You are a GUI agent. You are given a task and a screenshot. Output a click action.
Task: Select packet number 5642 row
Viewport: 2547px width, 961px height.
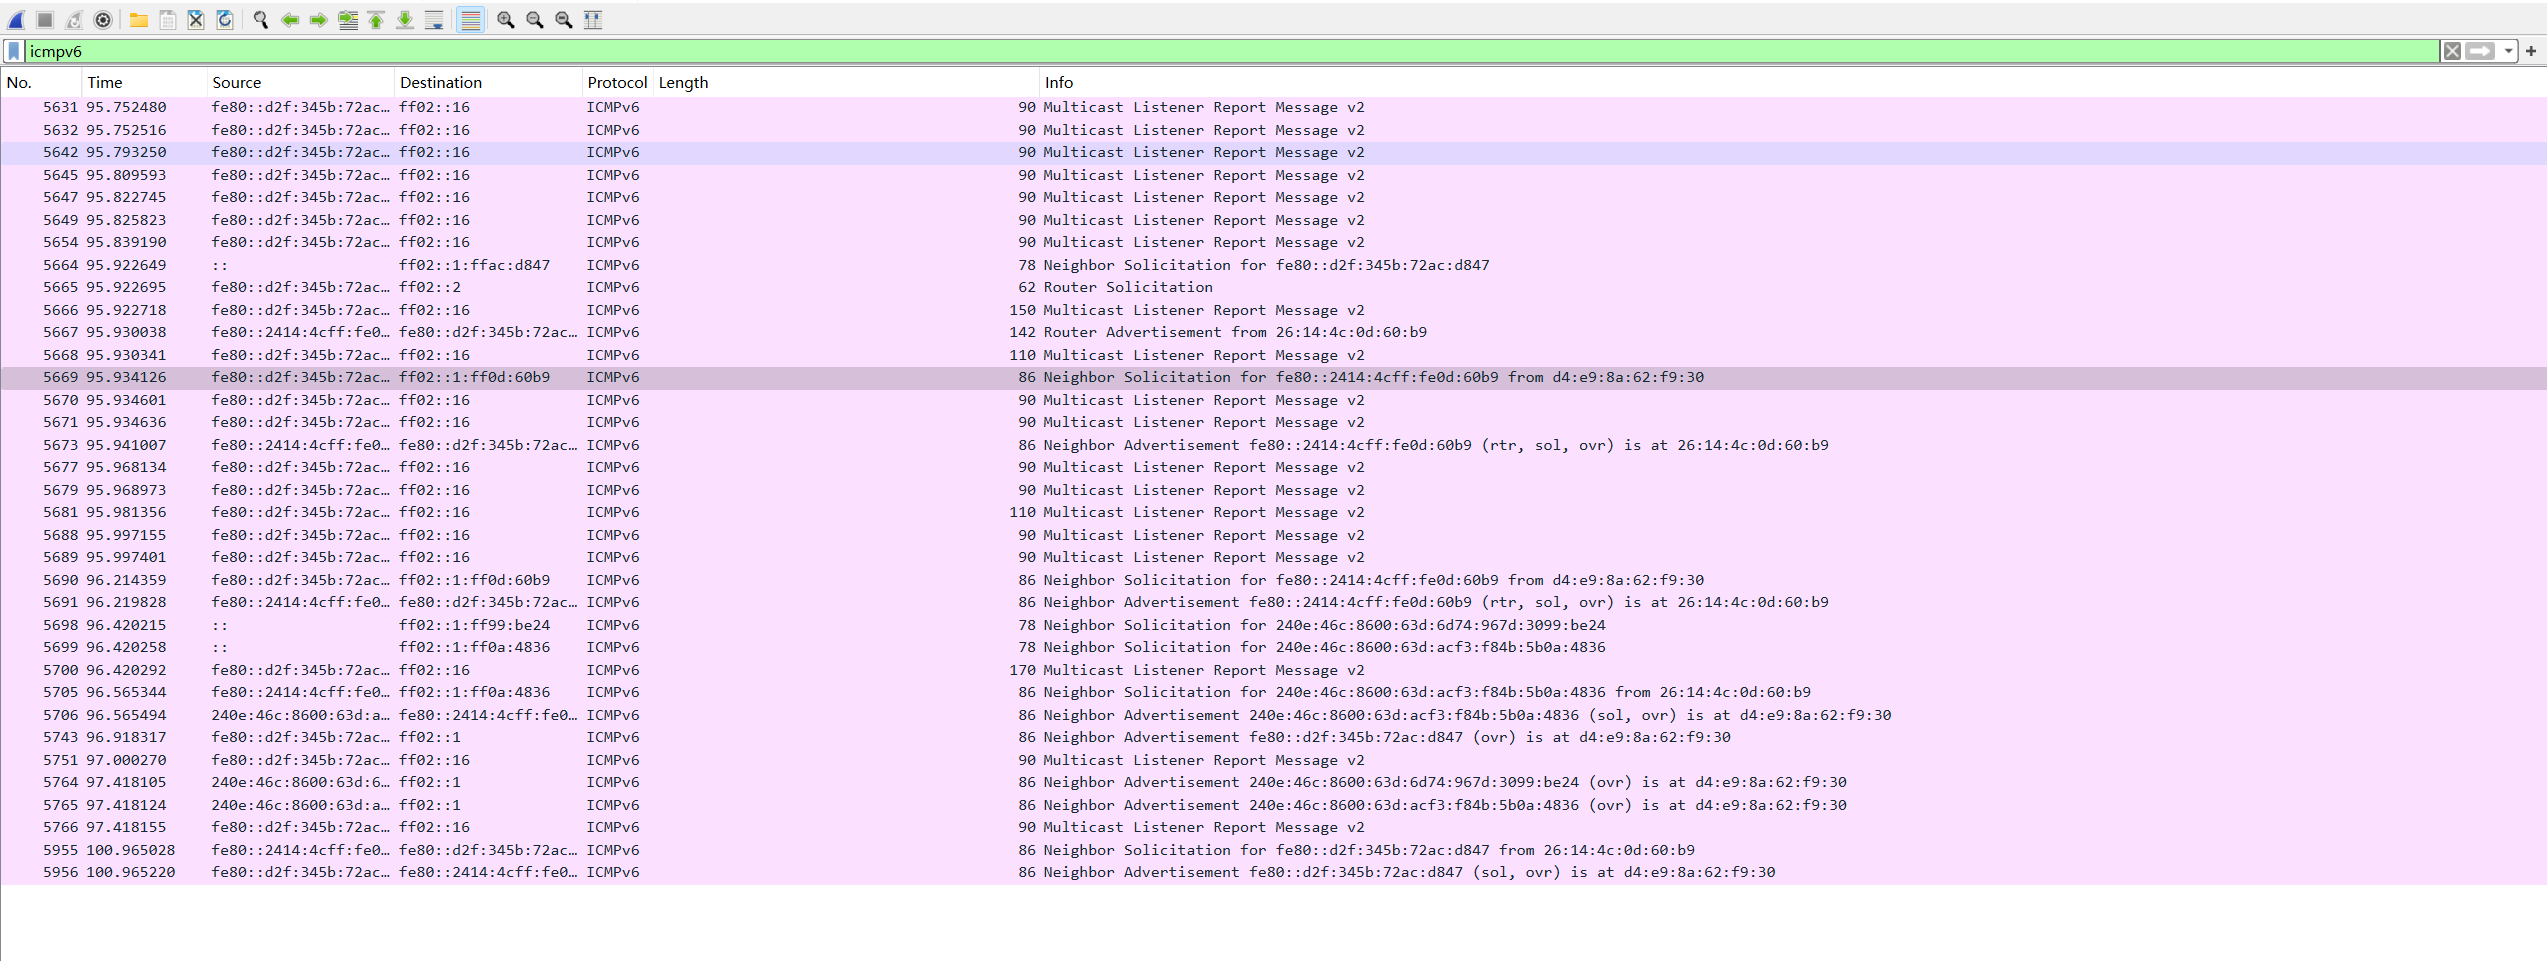(x=1273, y=152)
